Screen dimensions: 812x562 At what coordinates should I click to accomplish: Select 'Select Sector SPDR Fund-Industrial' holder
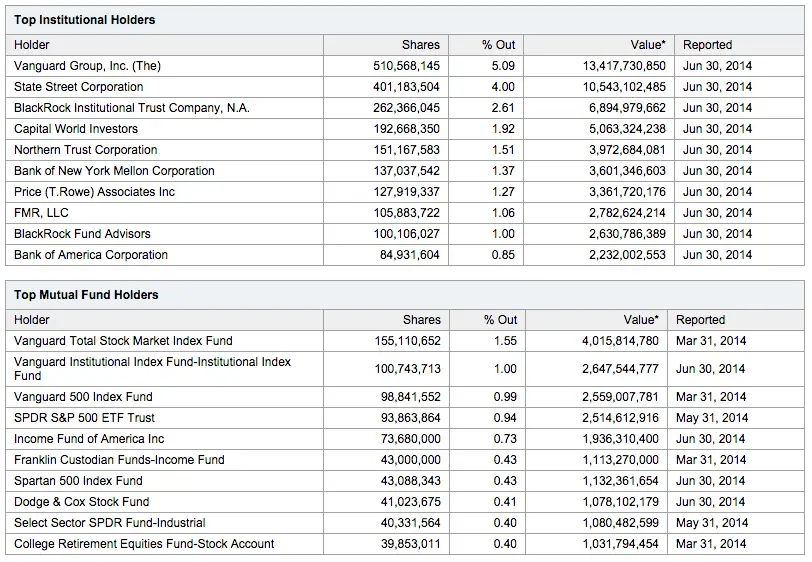tap(110, 523)
